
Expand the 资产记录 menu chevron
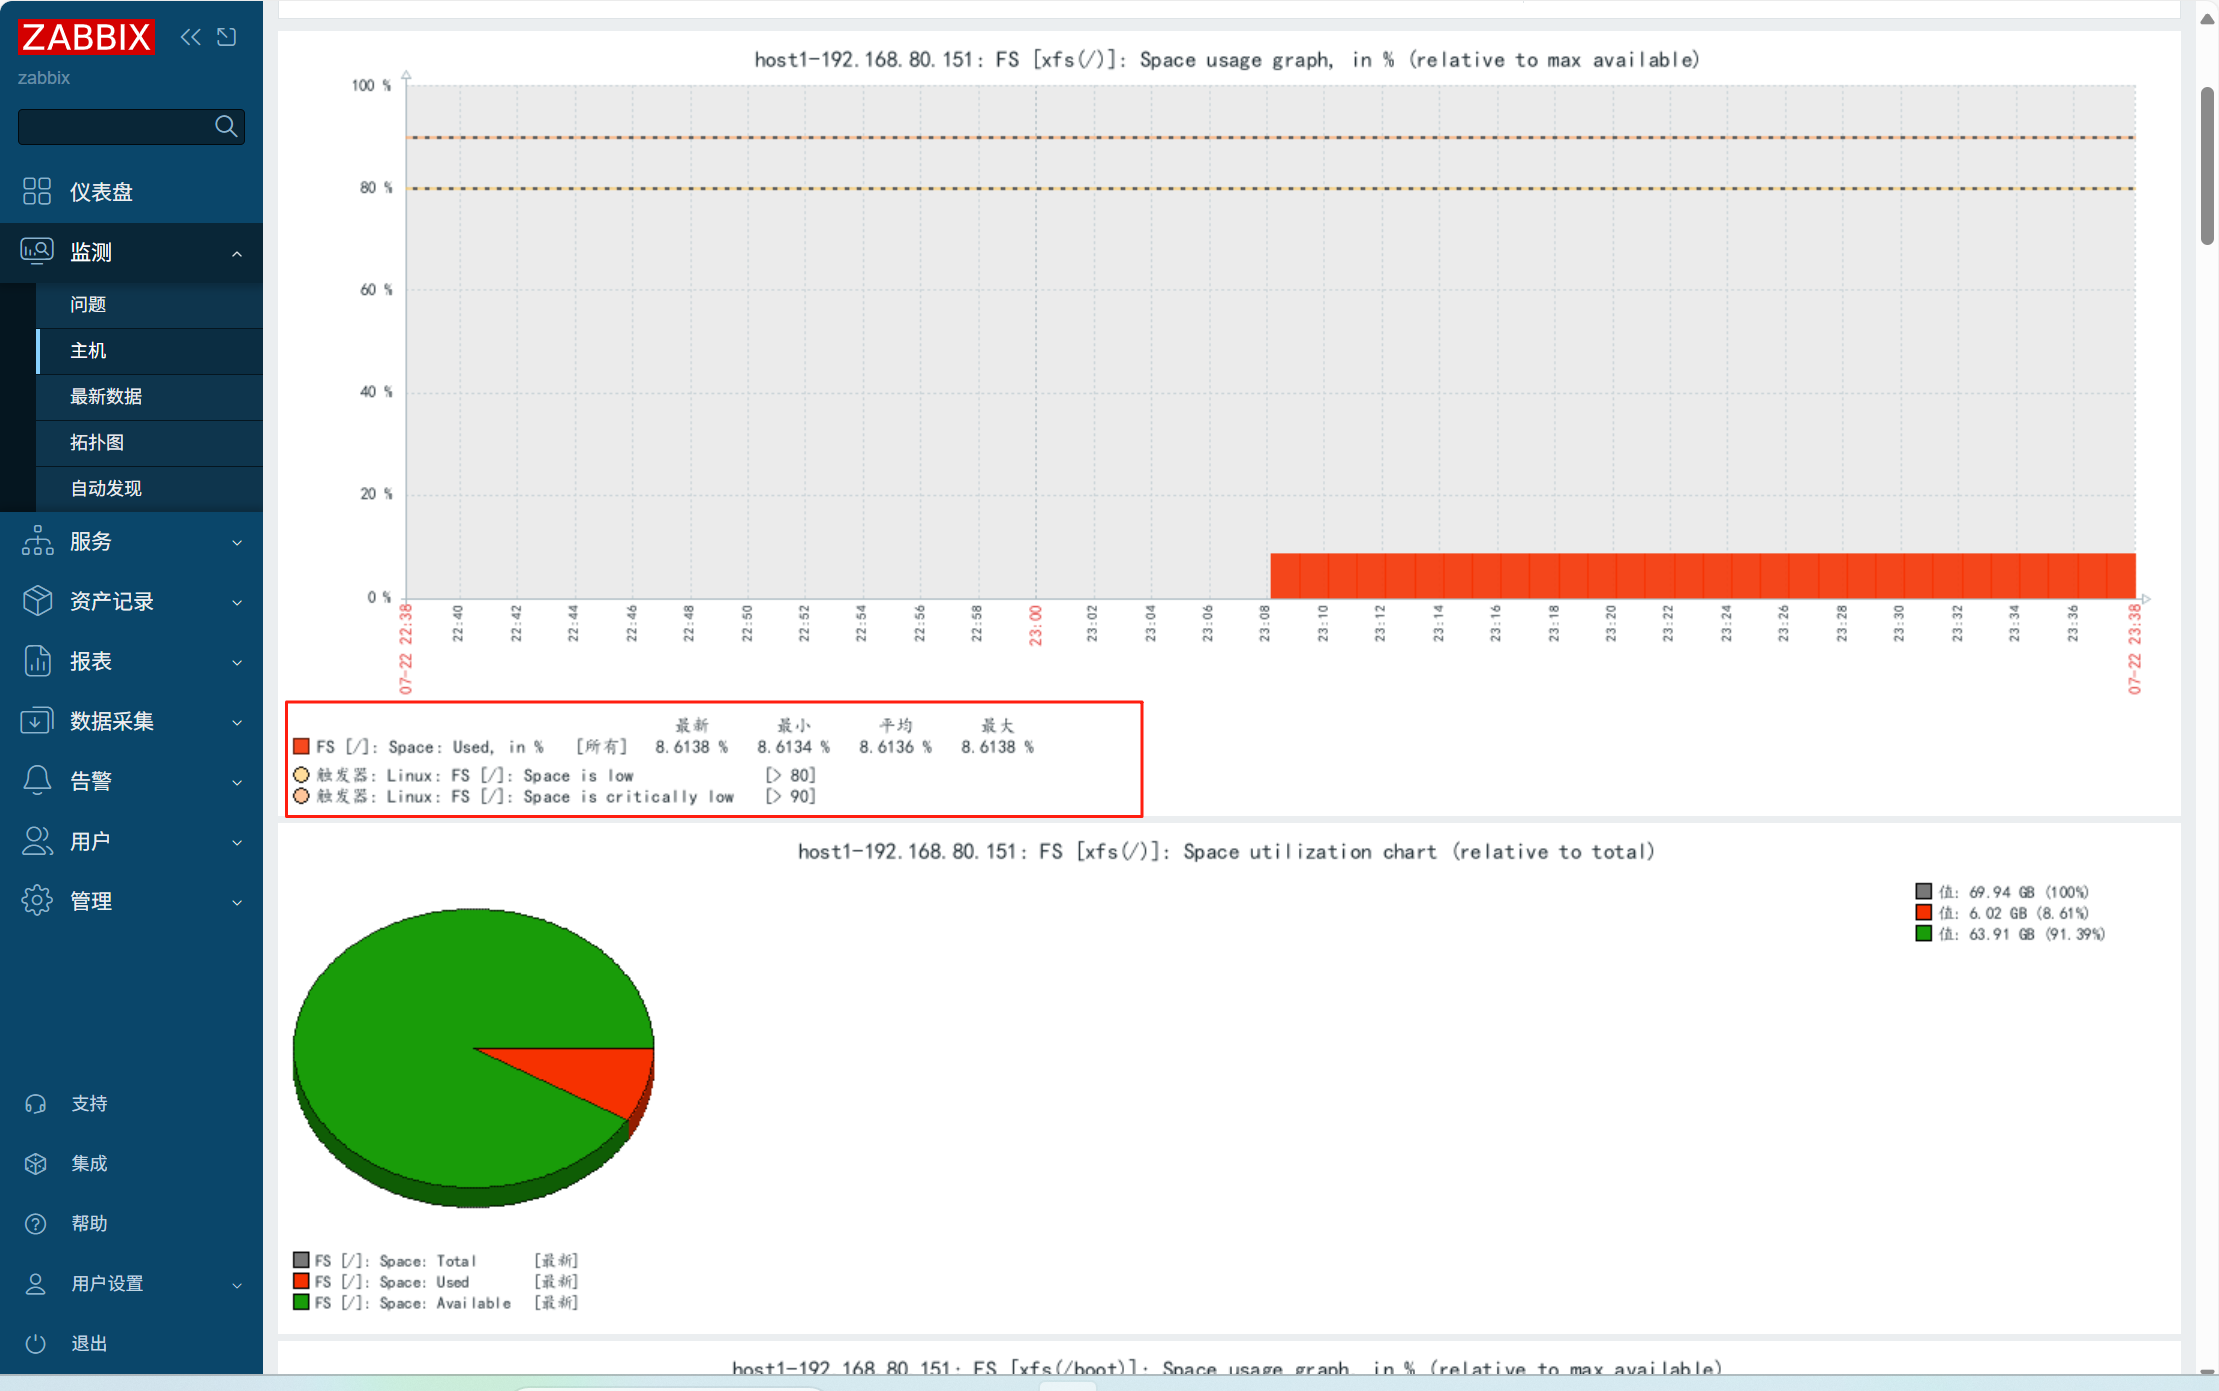tap(237, 603)
